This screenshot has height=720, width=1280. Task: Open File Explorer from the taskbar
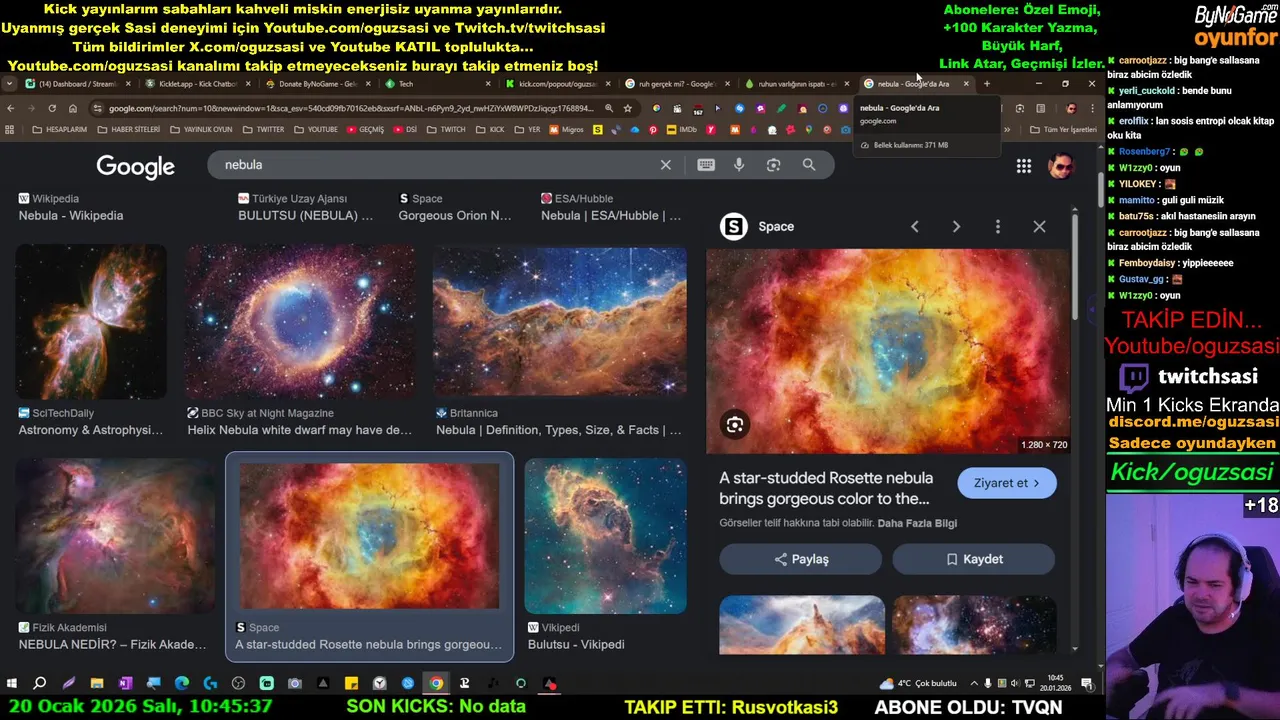tap(97, 684)
